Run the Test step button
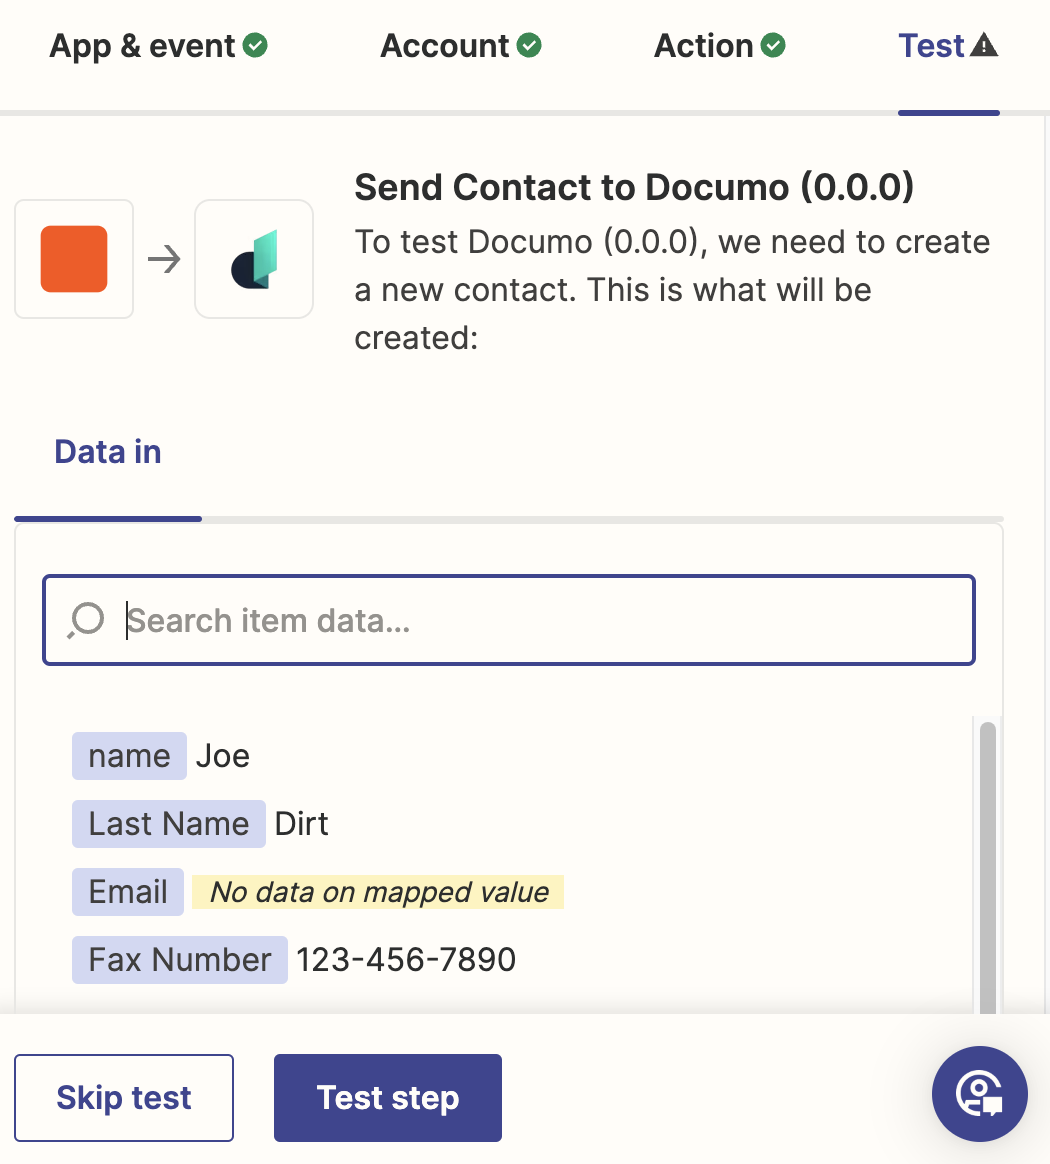This screenshot has width=1050, height=1164. click(x=388, y=1098)
